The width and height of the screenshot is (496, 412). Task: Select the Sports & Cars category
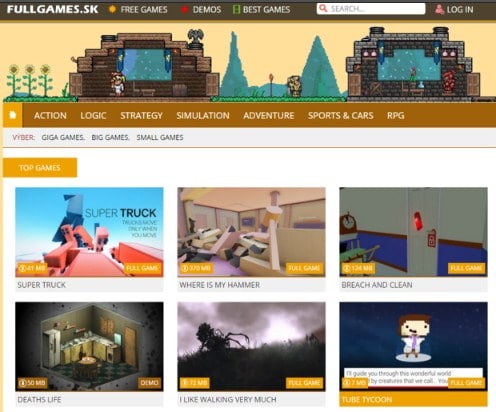pos(340,115)
